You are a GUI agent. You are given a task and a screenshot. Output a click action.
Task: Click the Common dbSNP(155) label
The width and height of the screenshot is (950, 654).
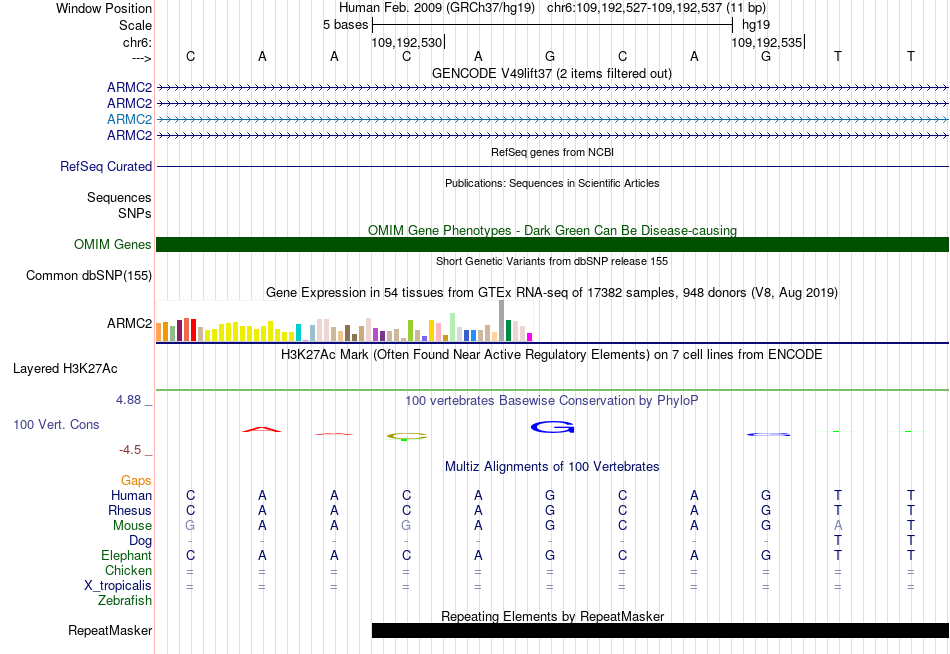88,276
